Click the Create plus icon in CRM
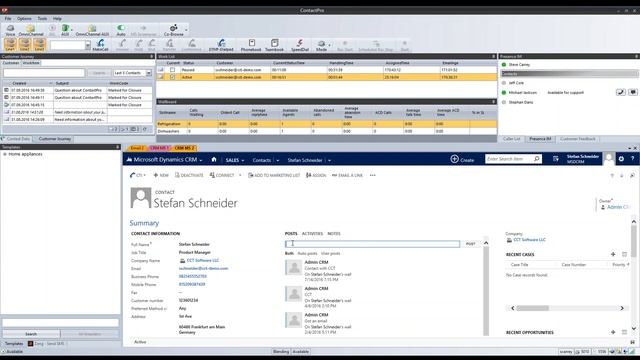Screen dimensions: 640x360 pyautogui.click(x=454, y=159)
